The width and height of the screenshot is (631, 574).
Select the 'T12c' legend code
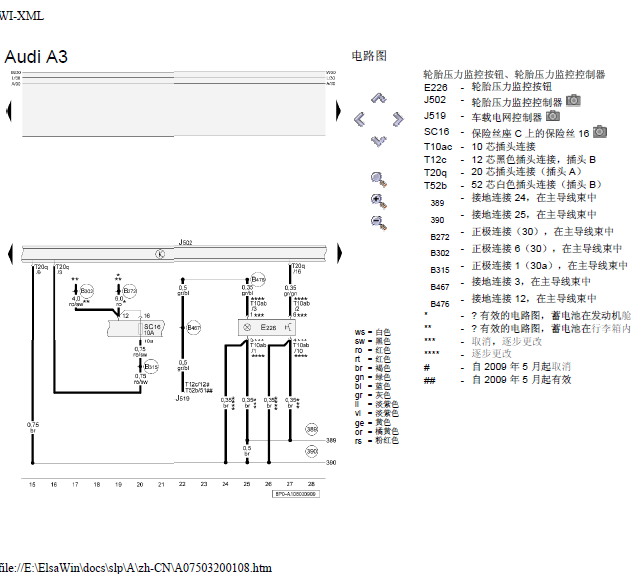pos(435,160)
